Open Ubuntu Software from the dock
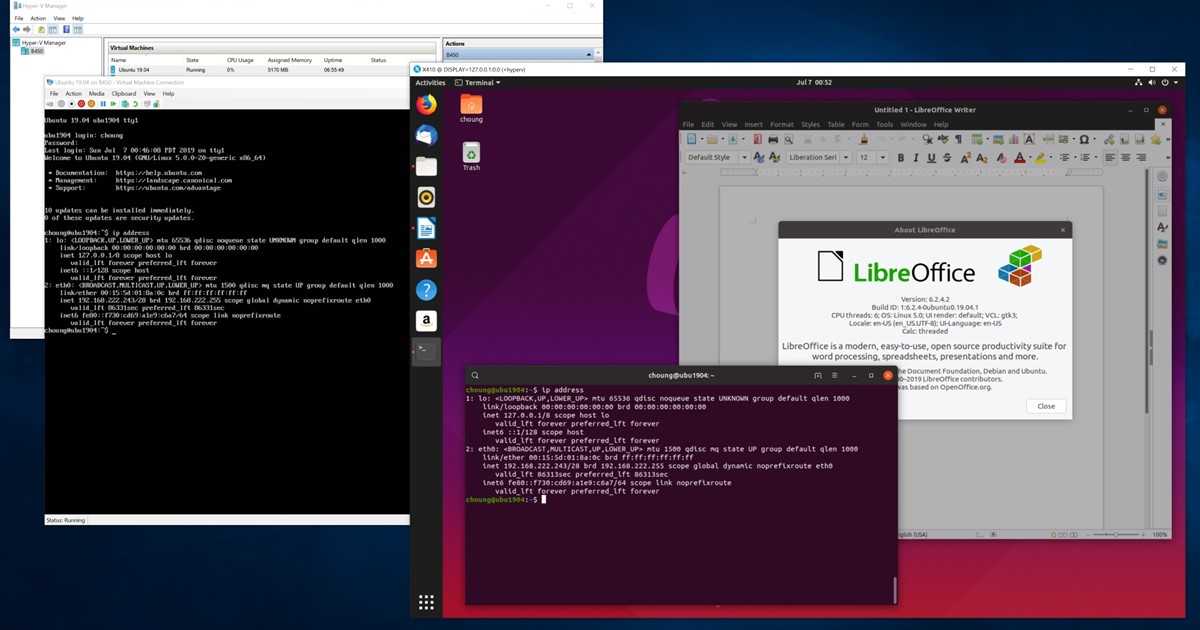 pos(426,259)
